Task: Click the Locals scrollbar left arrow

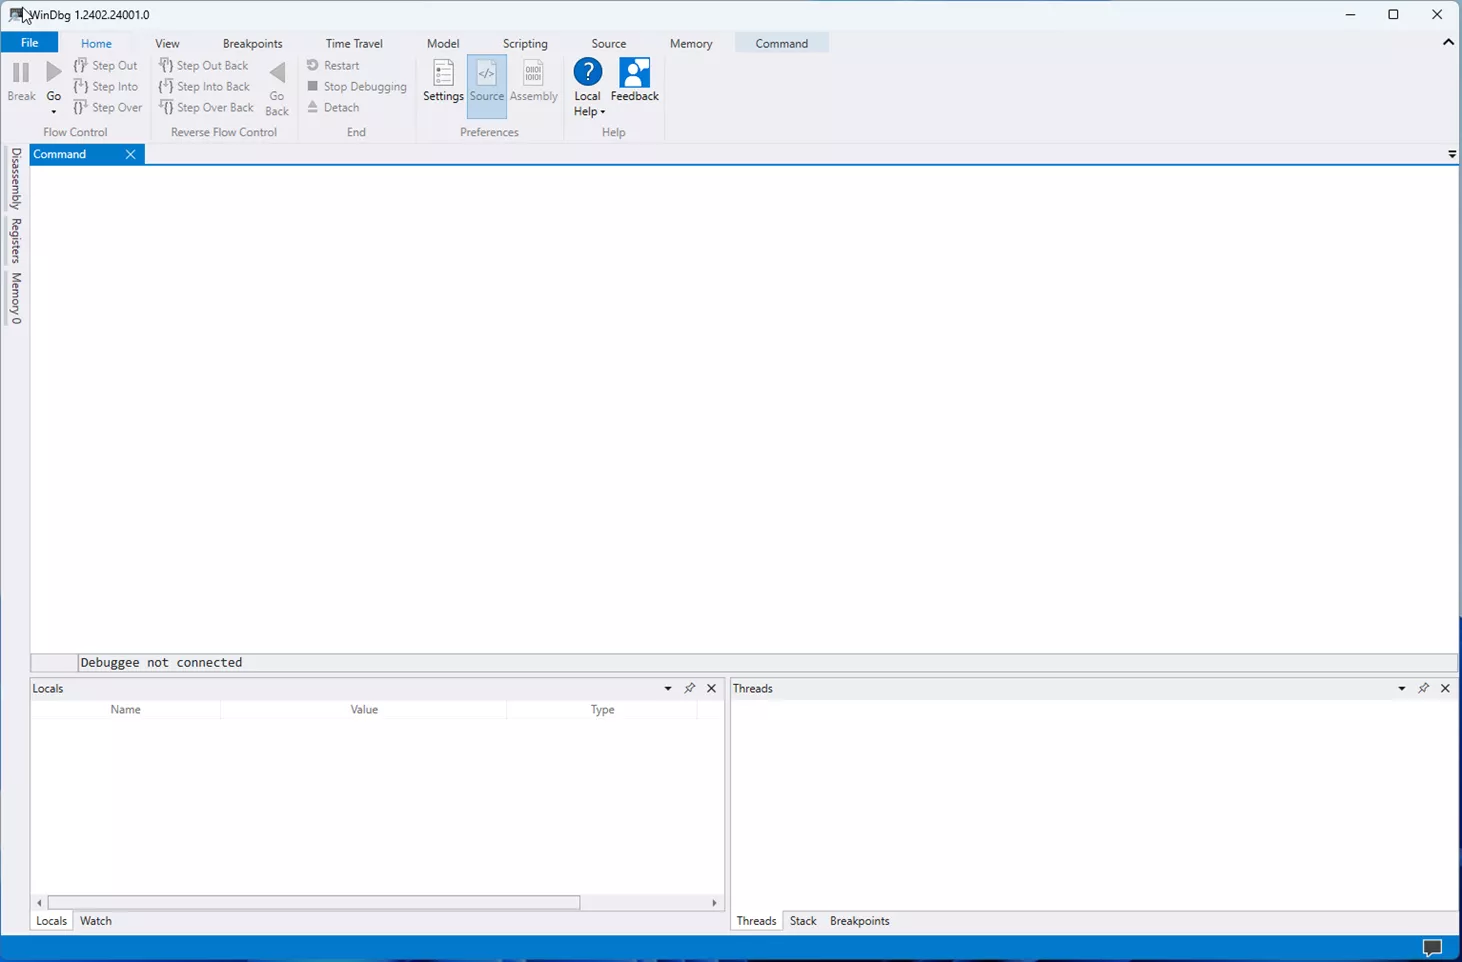Action: 39,902
